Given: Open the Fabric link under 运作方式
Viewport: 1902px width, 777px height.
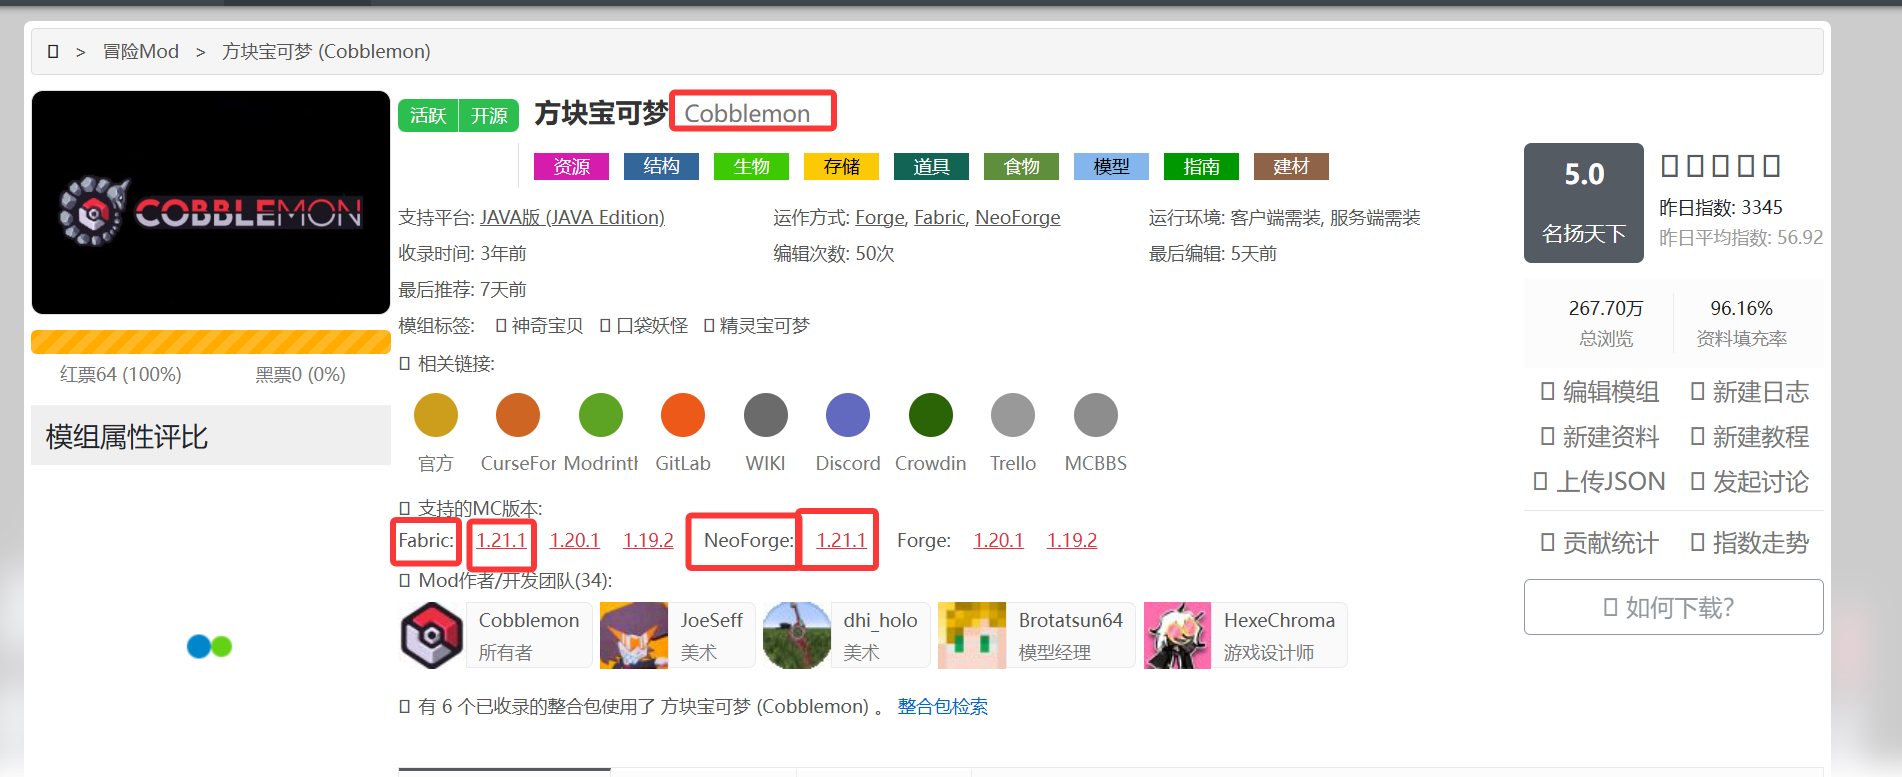Looking at the screenshot, I should coord(940,217).
